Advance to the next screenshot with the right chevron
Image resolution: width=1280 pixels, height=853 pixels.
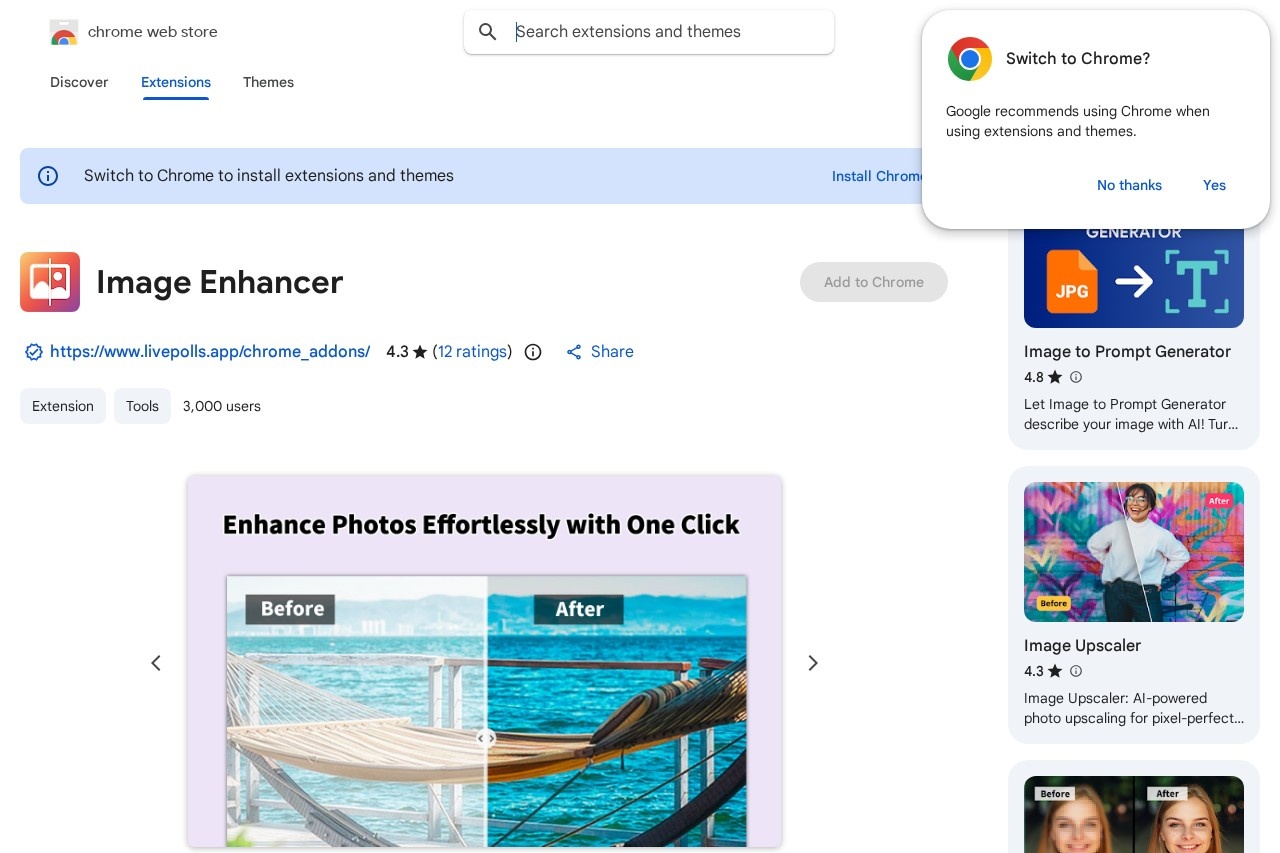[813, 663]
